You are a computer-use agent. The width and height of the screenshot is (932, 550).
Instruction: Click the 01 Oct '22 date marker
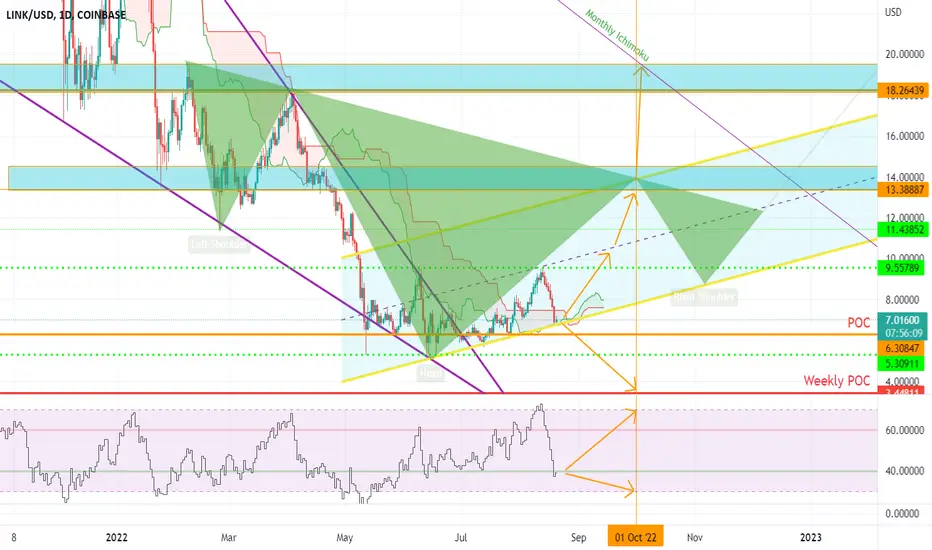[x=635, y=538]
